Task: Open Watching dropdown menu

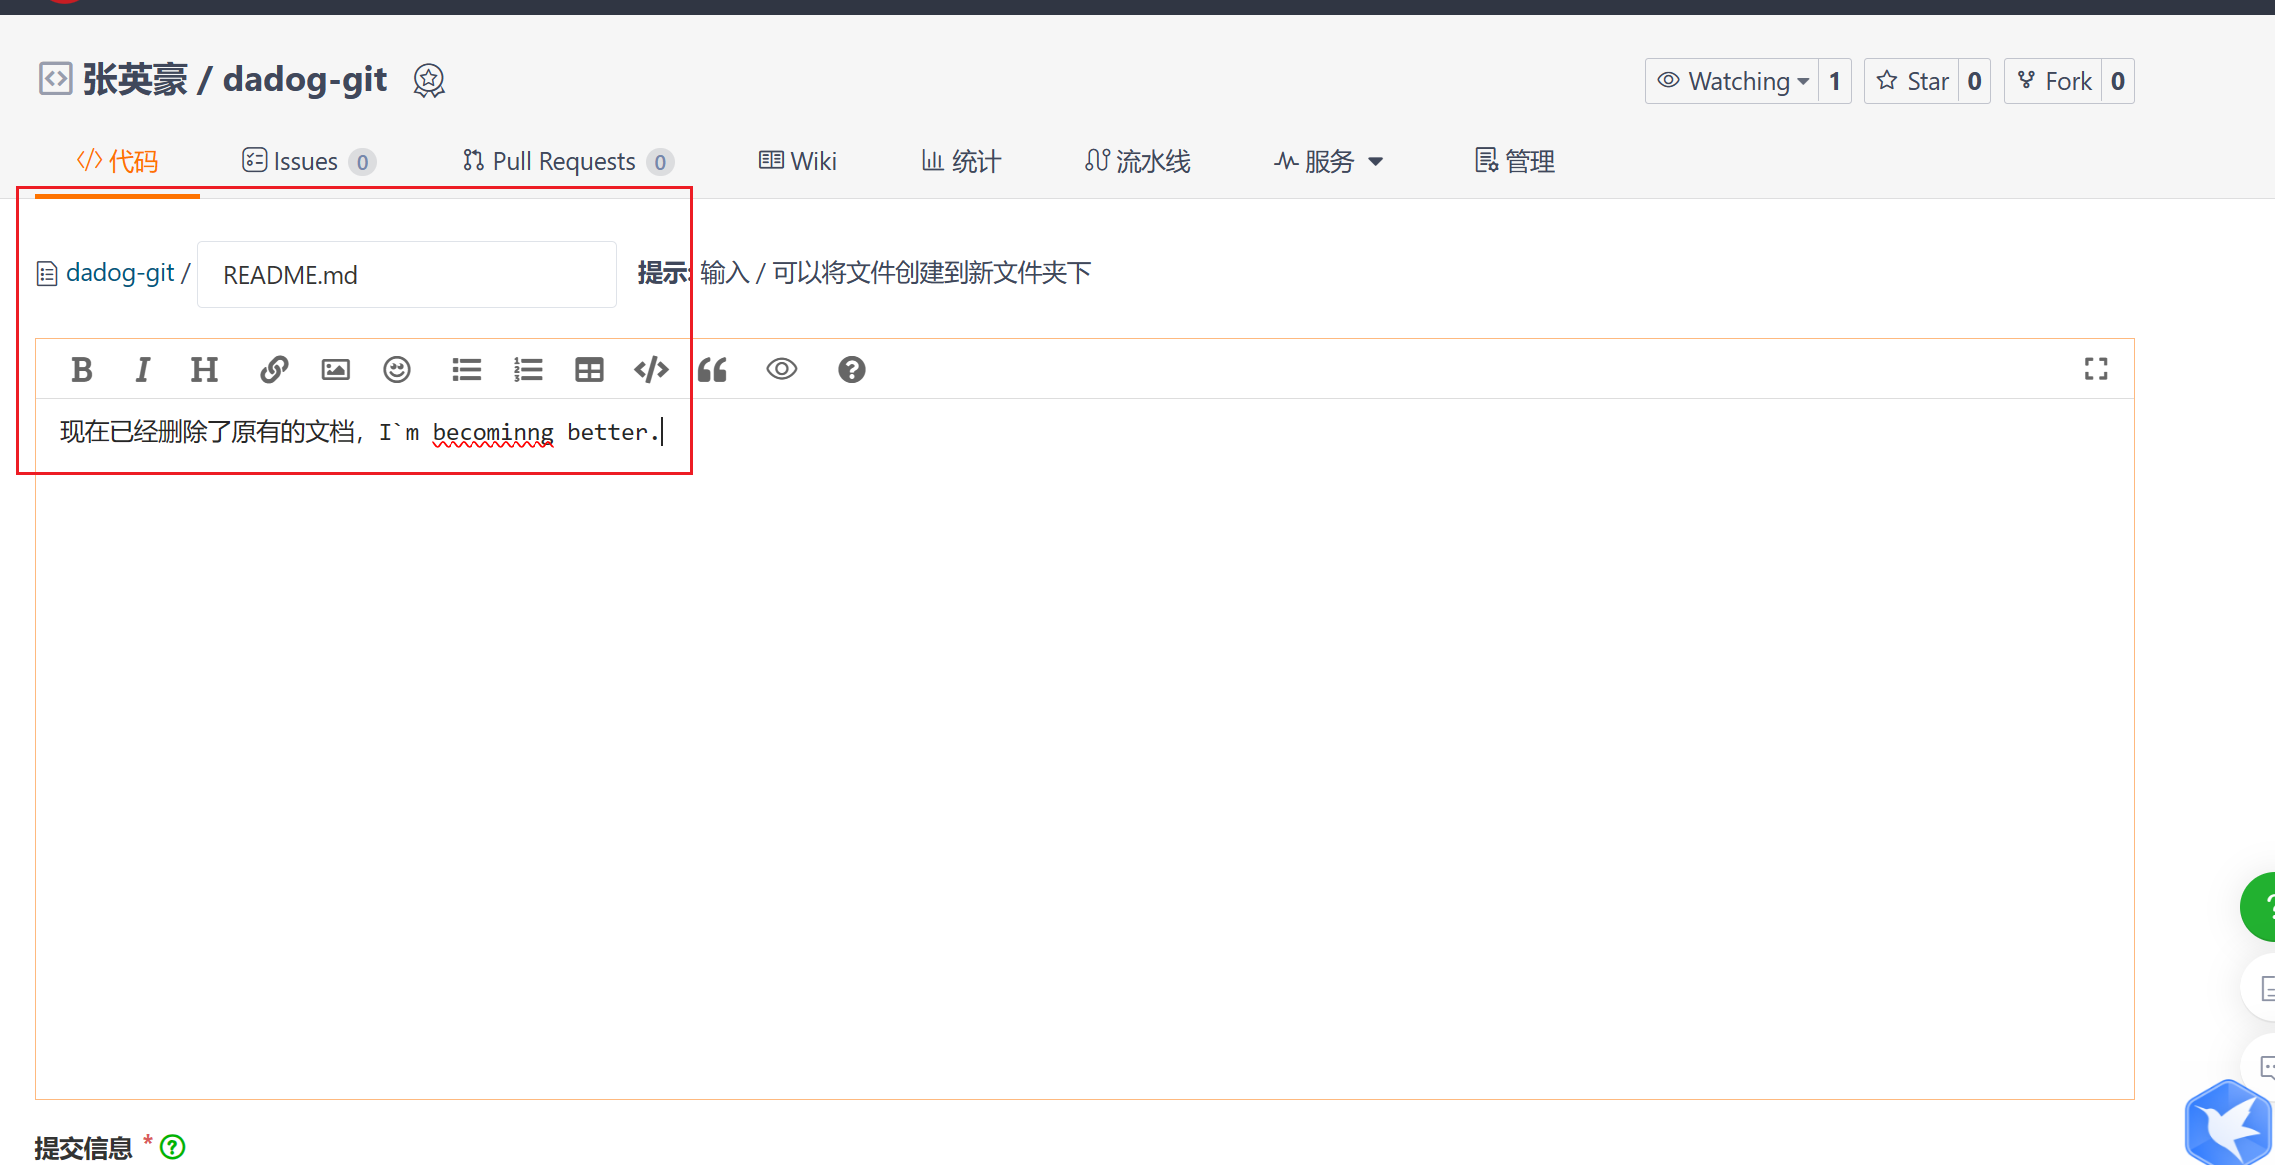Action: coord(1733,81)
